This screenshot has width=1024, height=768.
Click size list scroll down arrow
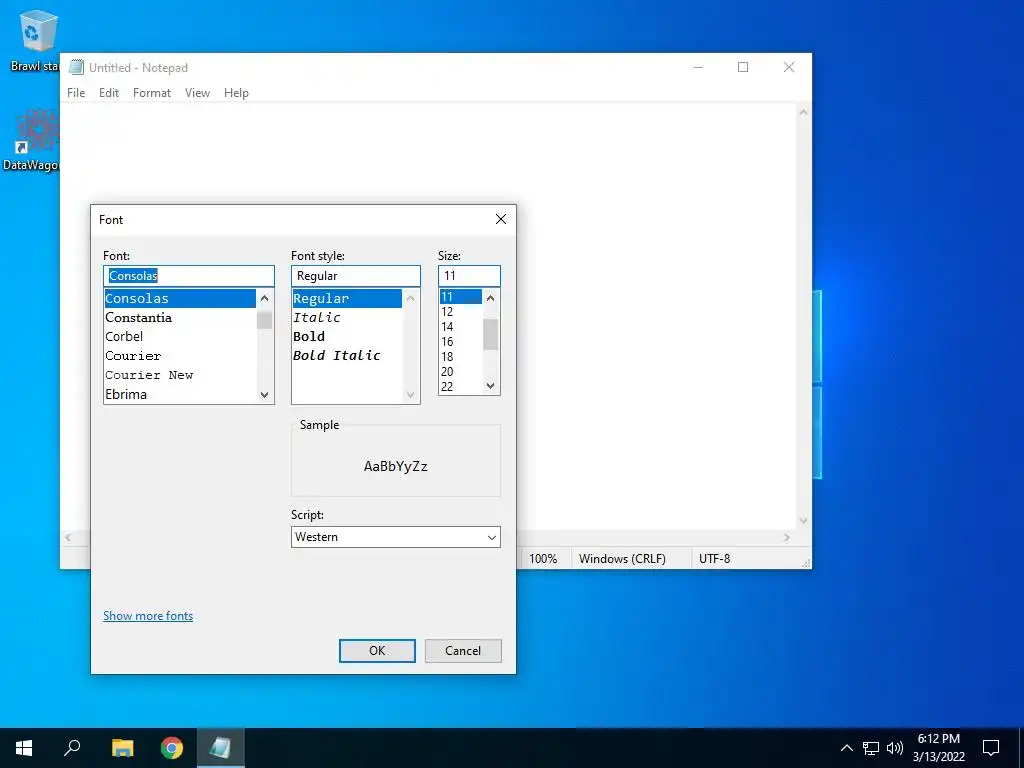(491, 386)
